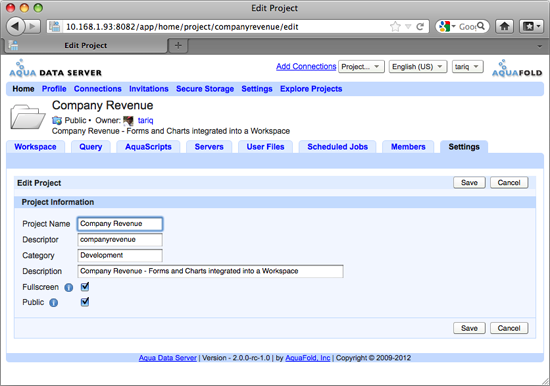Click the top Save button
The height and width of the screenshot is (386, 550).
tap(469, 182)
